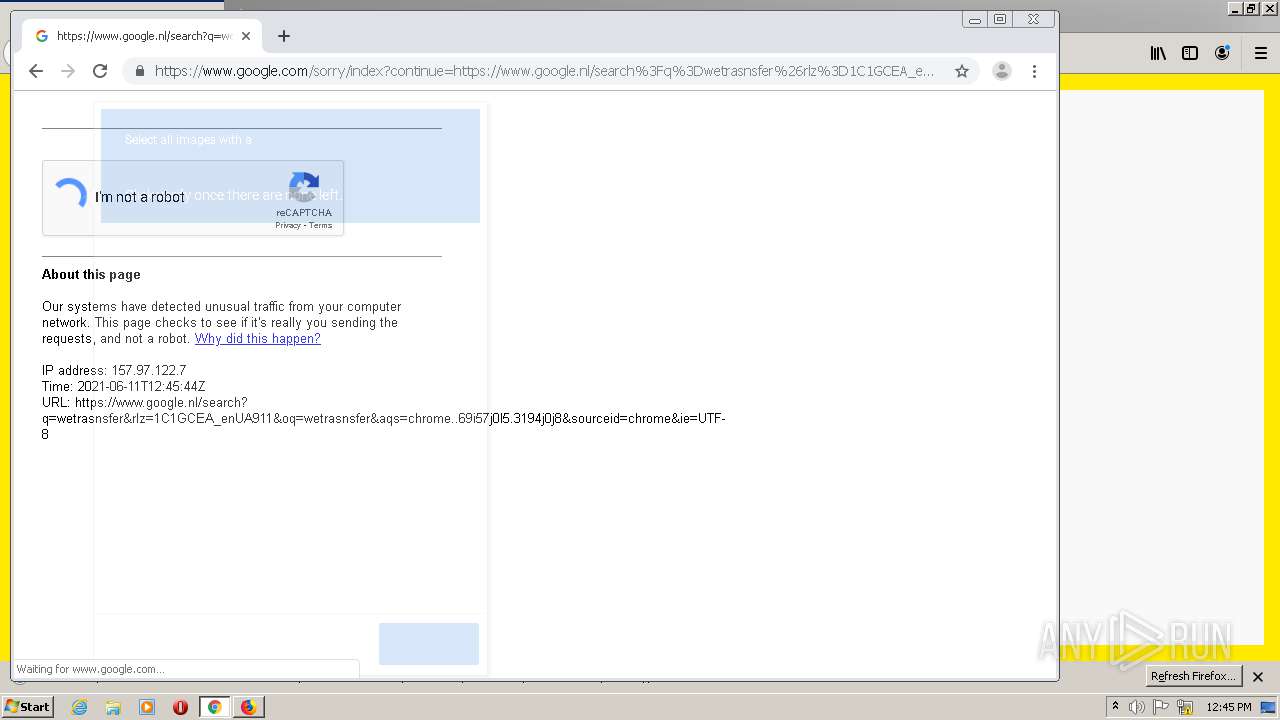Switch to Chrome in the taskbar
The height and width of the screenshot is (720, 1280).
(x=214, y=707)
